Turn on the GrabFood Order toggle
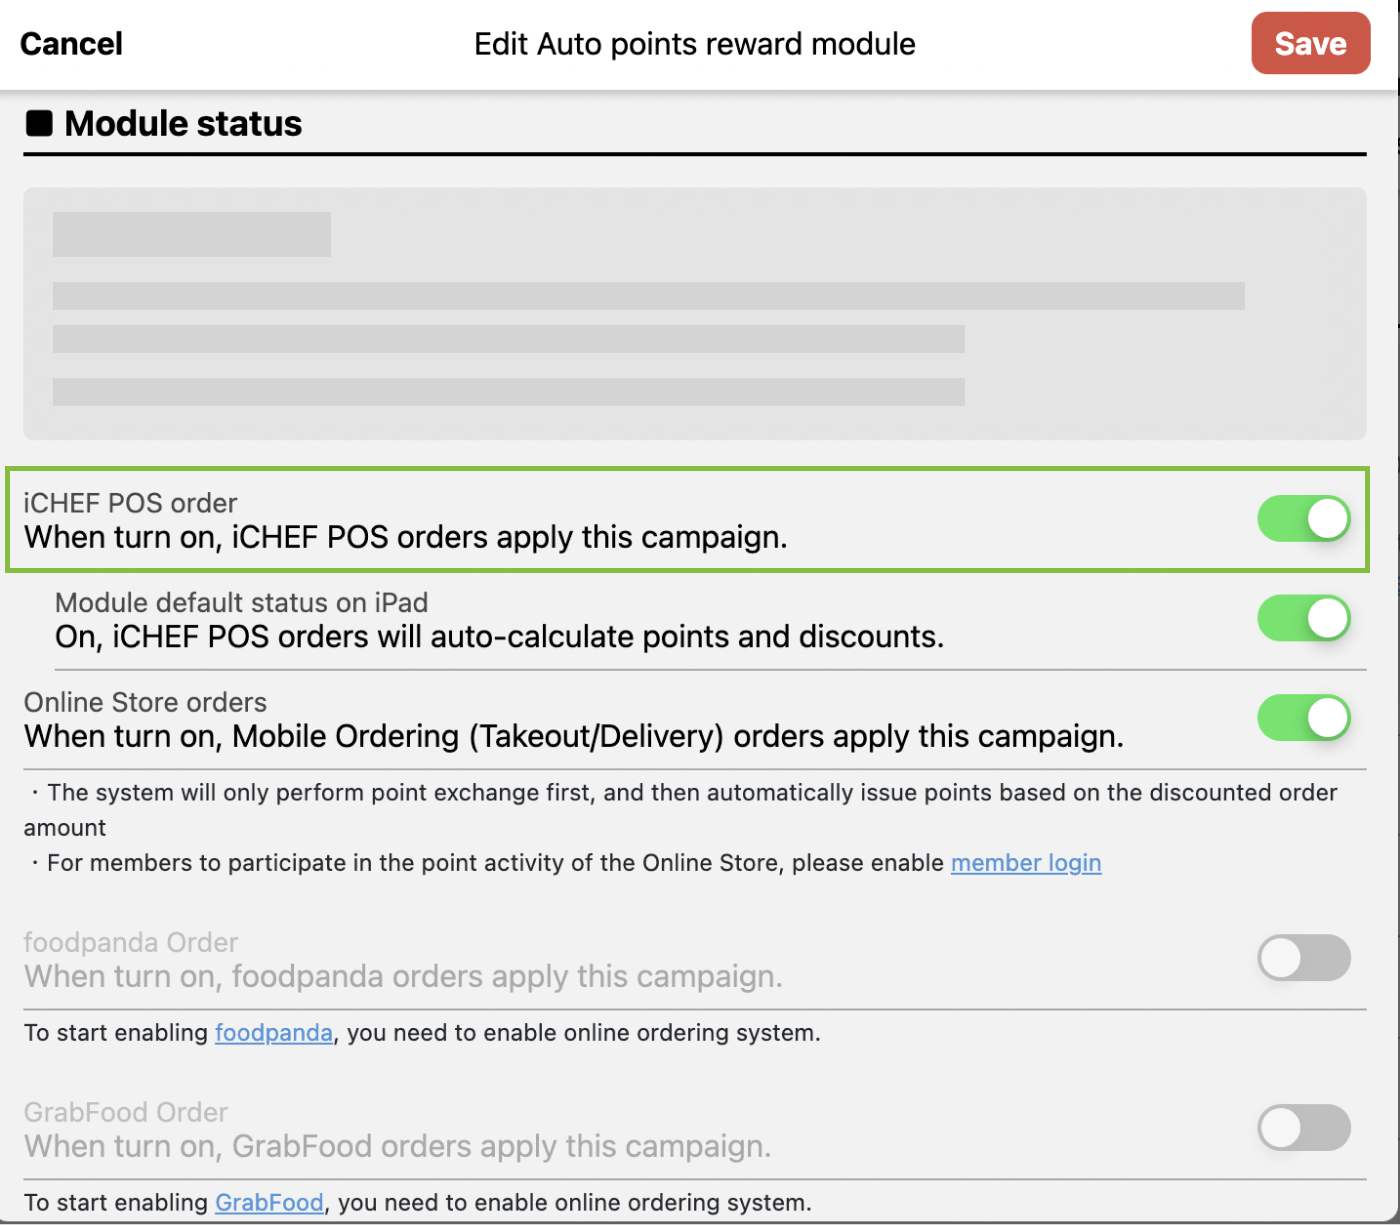The image size is (1400, 1225). [x=1303, y=1128]
